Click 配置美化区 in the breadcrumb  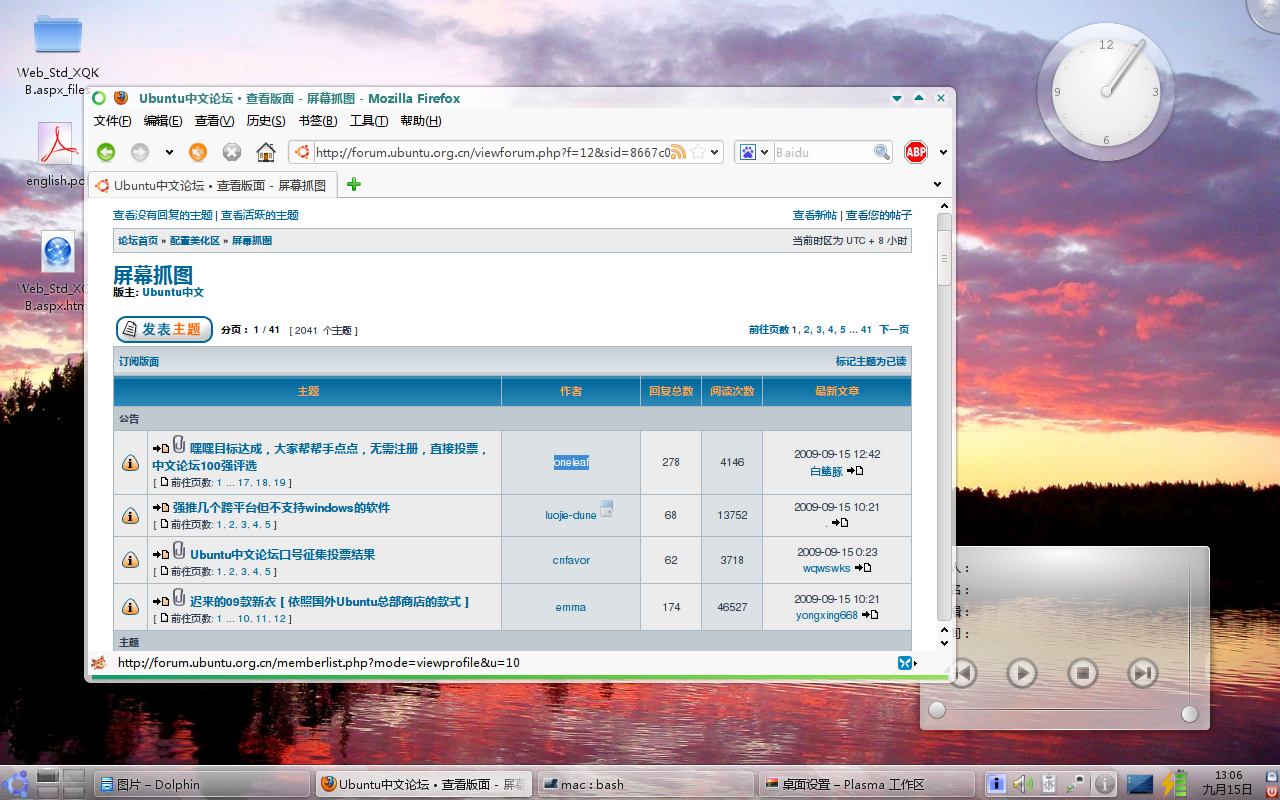(195, 241)
